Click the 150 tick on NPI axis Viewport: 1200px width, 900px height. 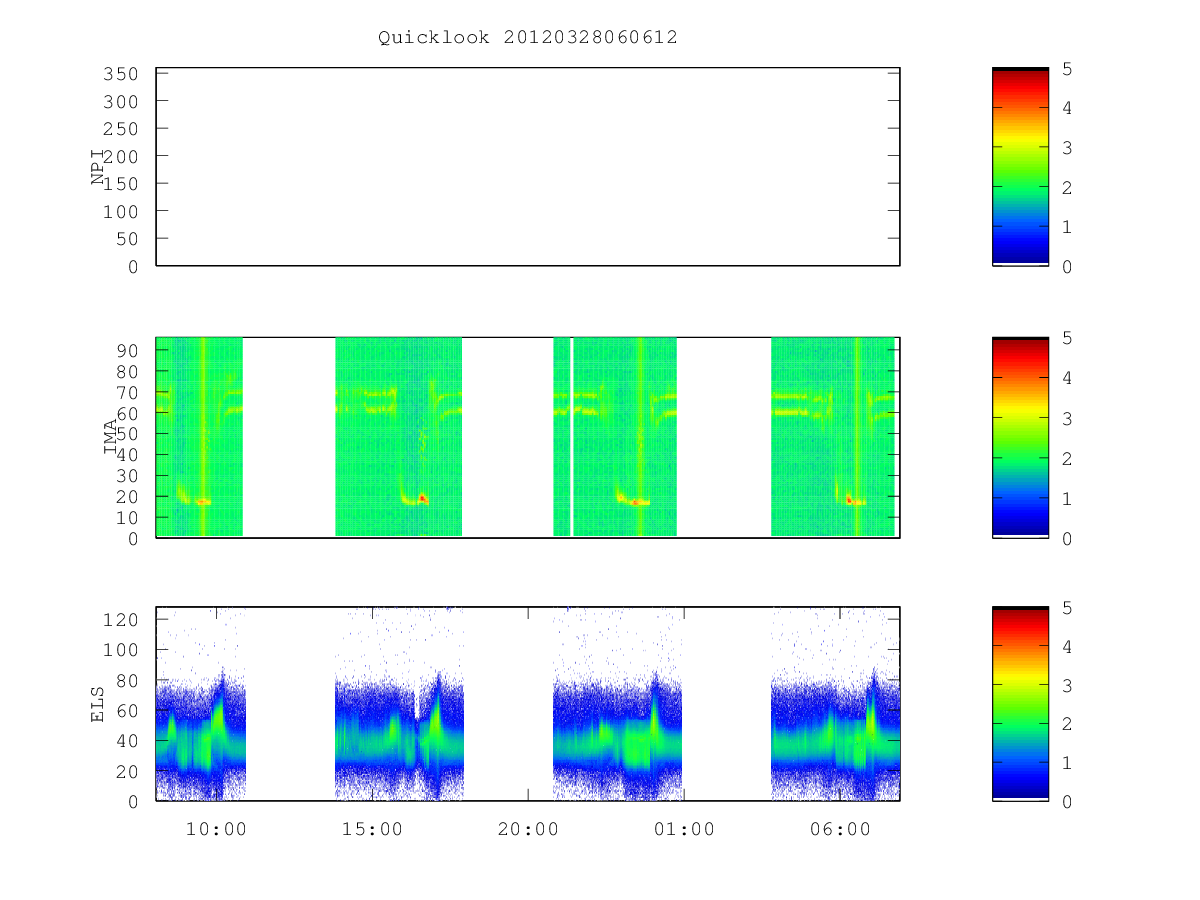pos(120,184)
